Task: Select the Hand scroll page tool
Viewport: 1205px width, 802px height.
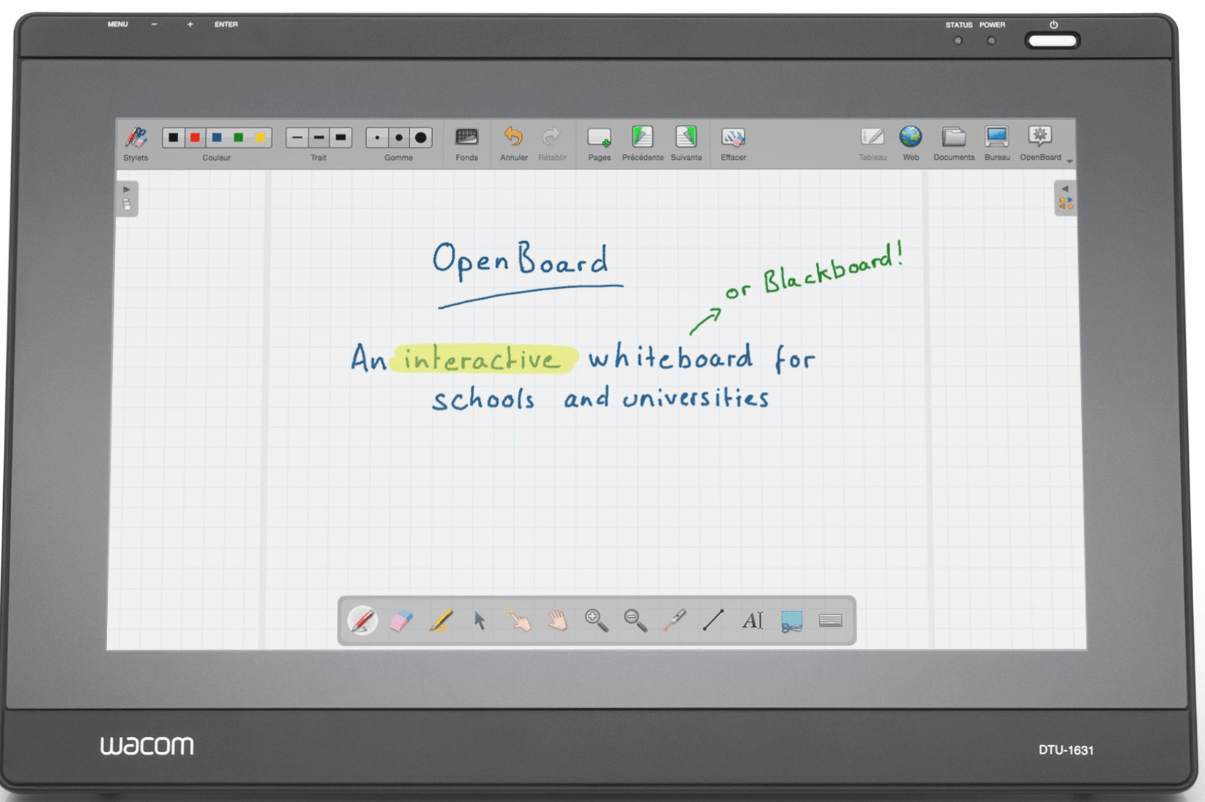Action: pyautogui.click(x=557, y=621)
